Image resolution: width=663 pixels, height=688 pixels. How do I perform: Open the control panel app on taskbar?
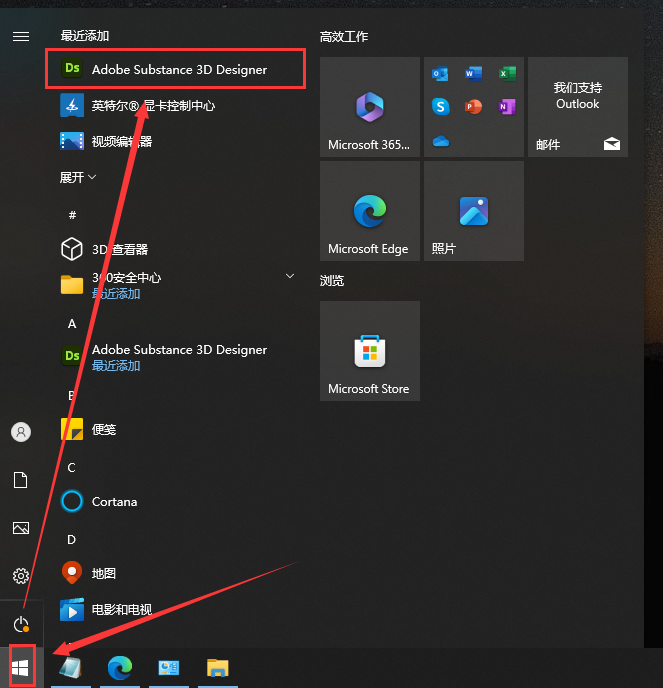[169, 668]
